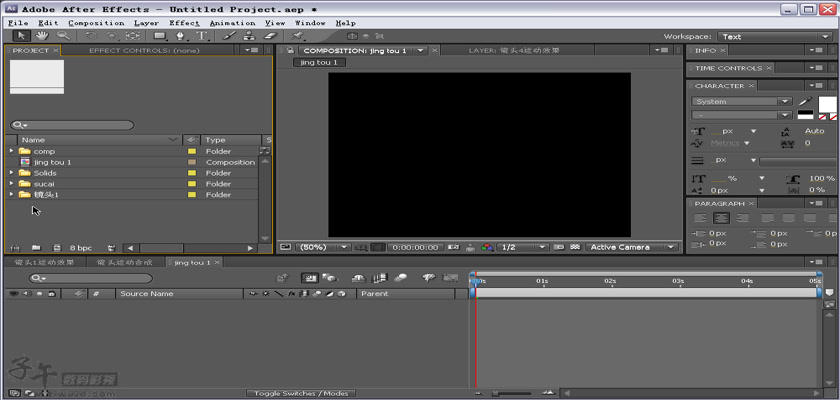The height and width of the screenshot is (400, 840).
Task: Select the Hand tool
Action: coord(42,36)
